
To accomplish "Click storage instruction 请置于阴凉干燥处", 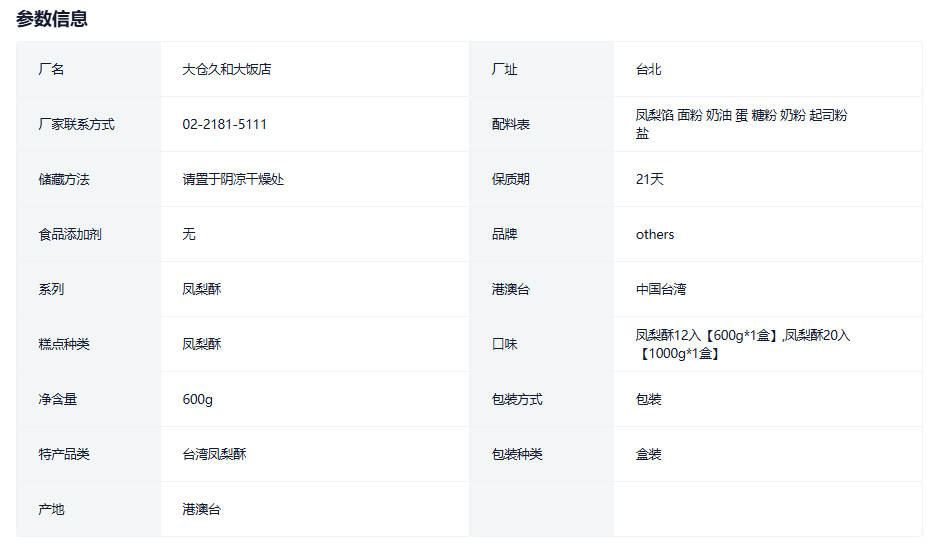I will point(233,180).
